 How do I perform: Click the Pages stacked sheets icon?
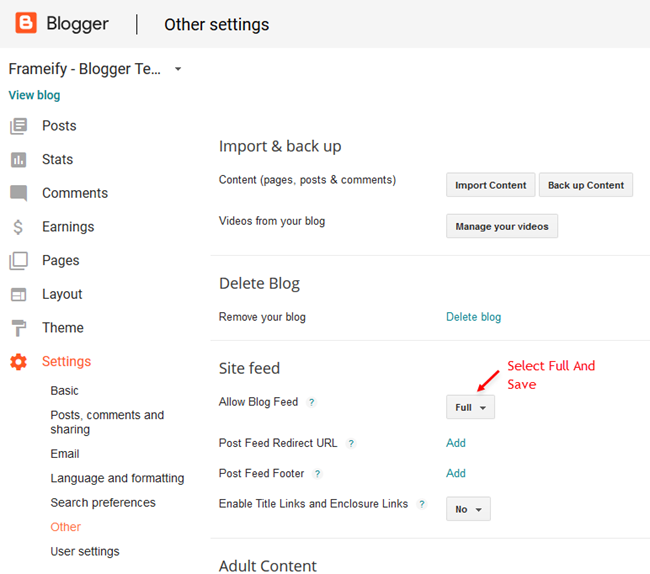coord(19,261)
